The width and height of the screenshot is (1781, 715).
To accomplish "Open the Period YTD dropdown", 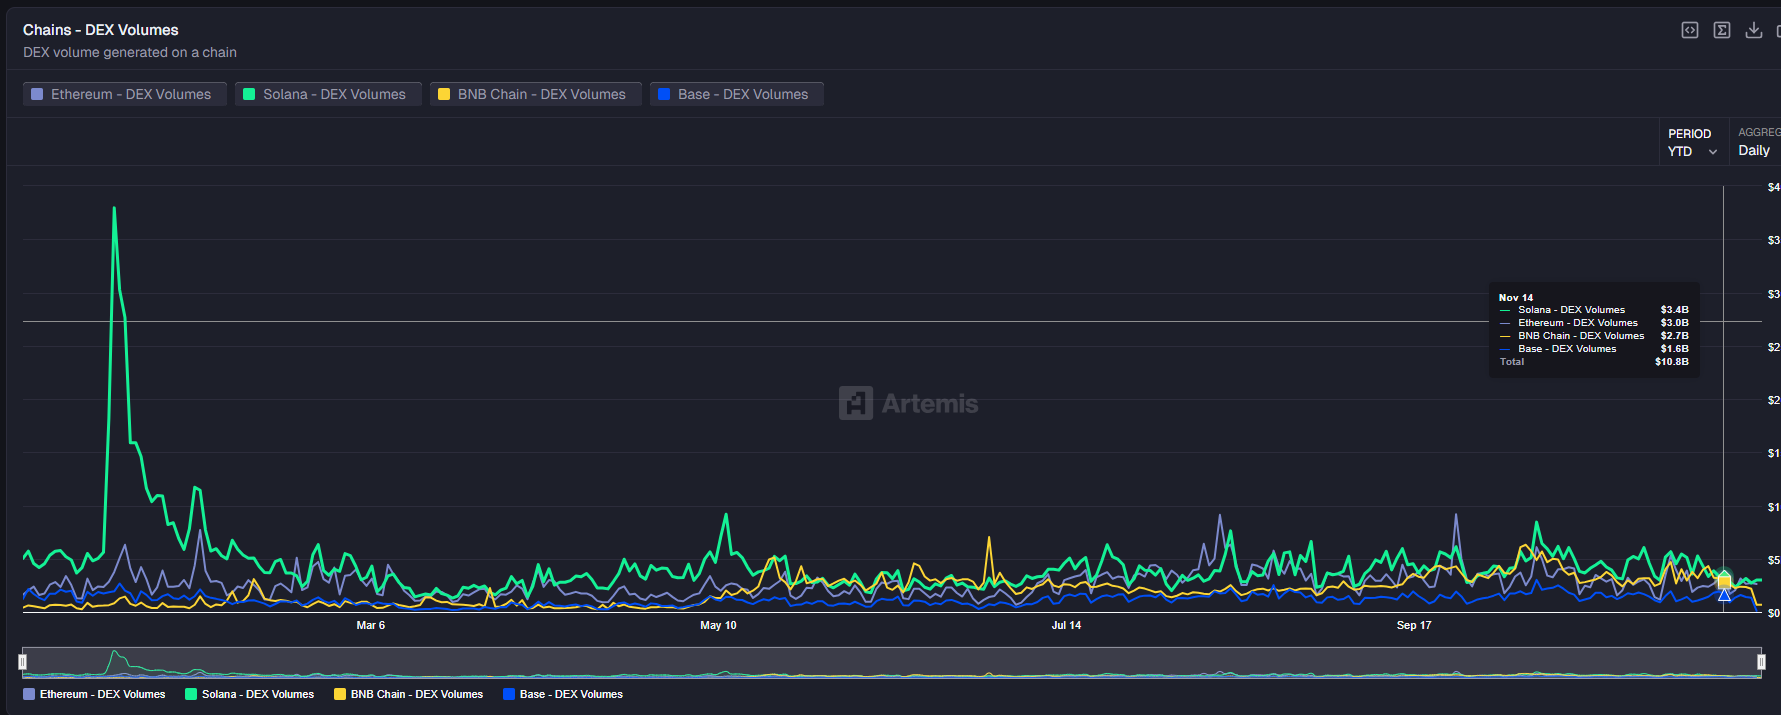I will coord(1692,151).
